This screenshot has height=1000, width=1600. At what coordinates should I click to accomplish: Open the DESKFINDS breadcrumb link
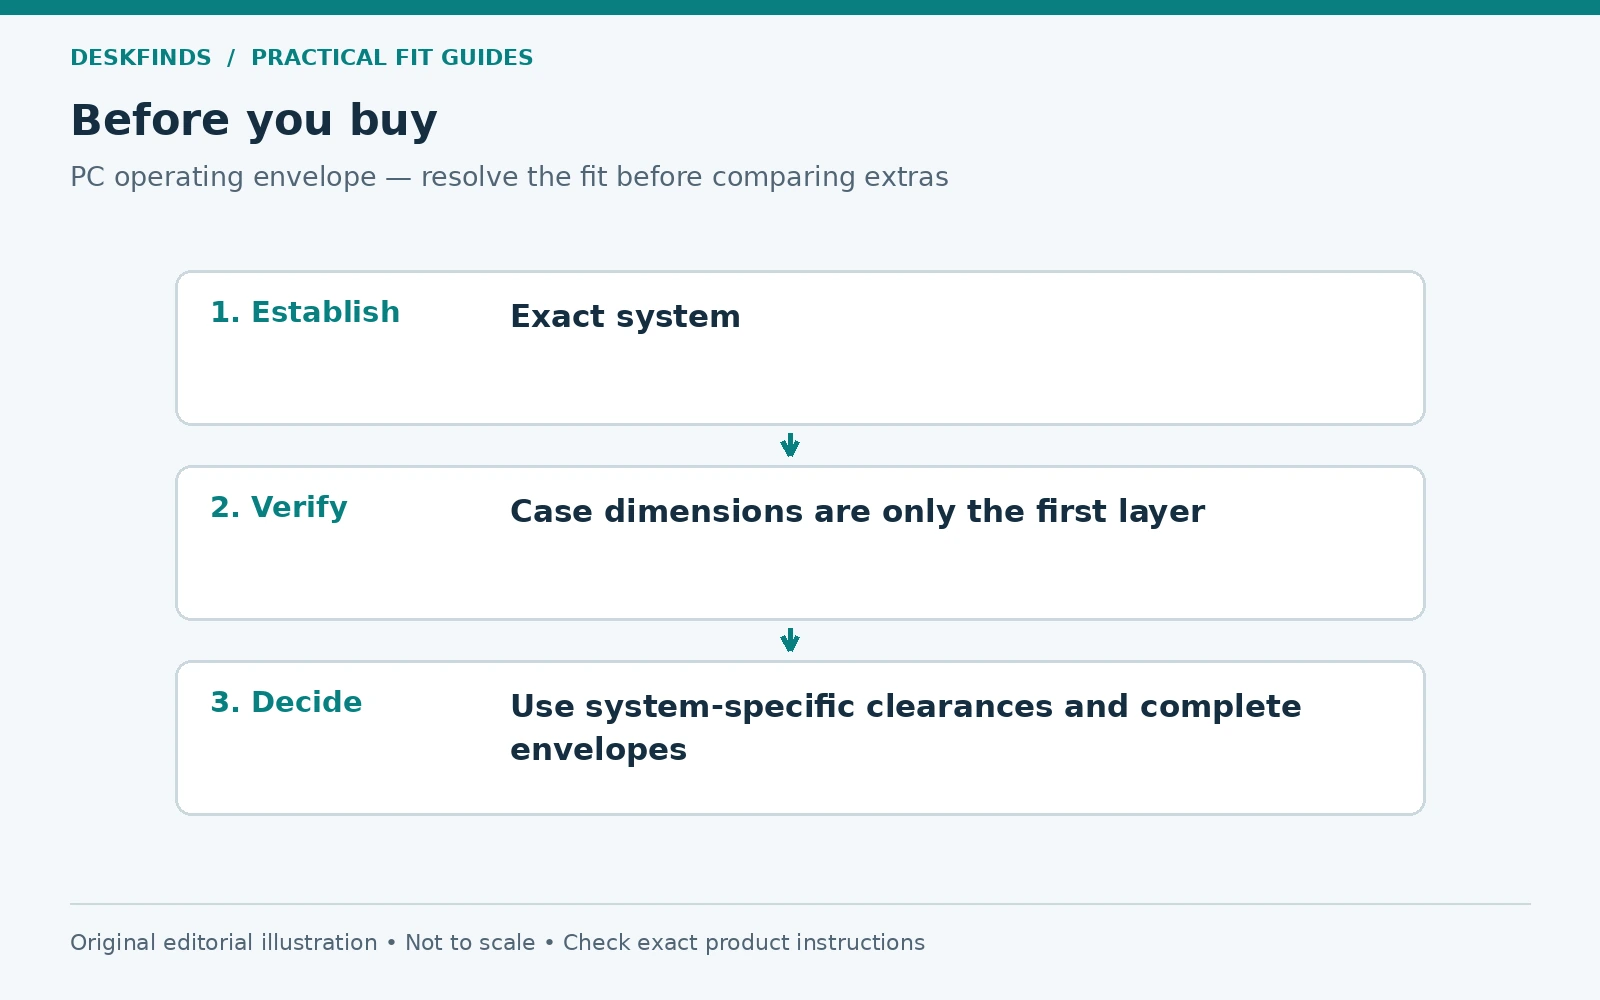(x=141, y=58)
